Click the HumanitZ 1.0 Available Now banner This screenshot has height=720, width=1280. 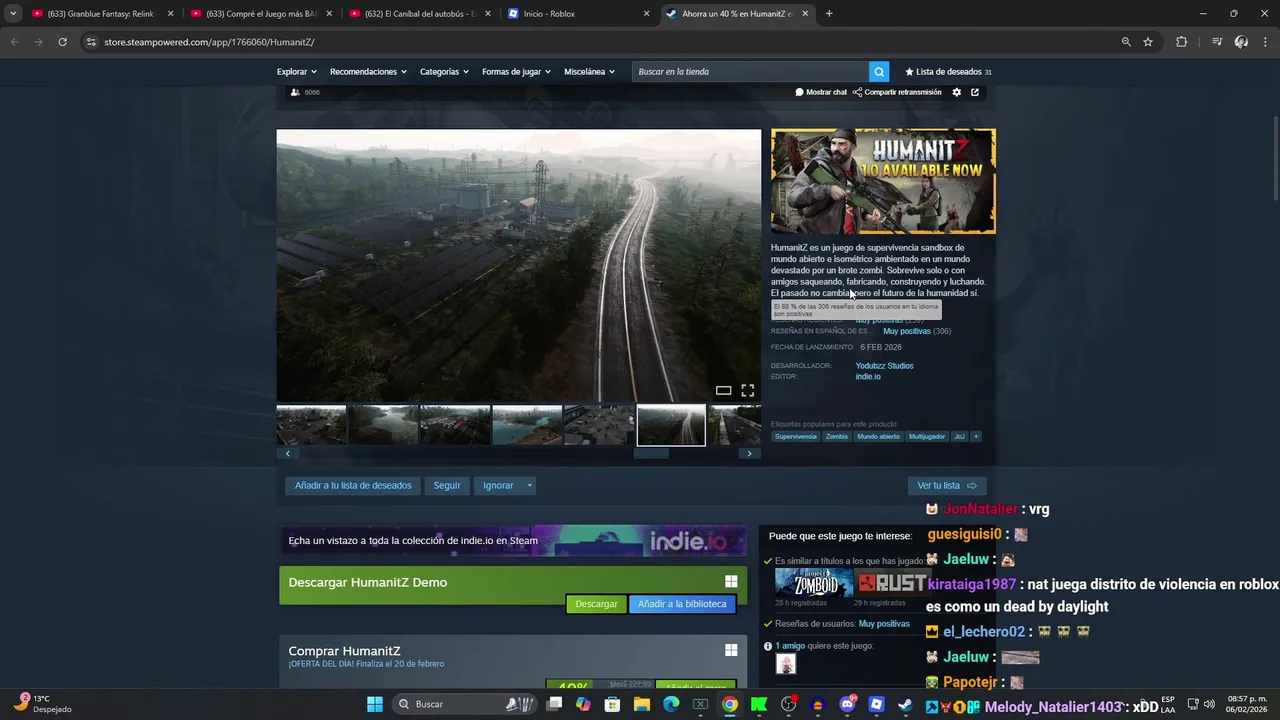883,181
